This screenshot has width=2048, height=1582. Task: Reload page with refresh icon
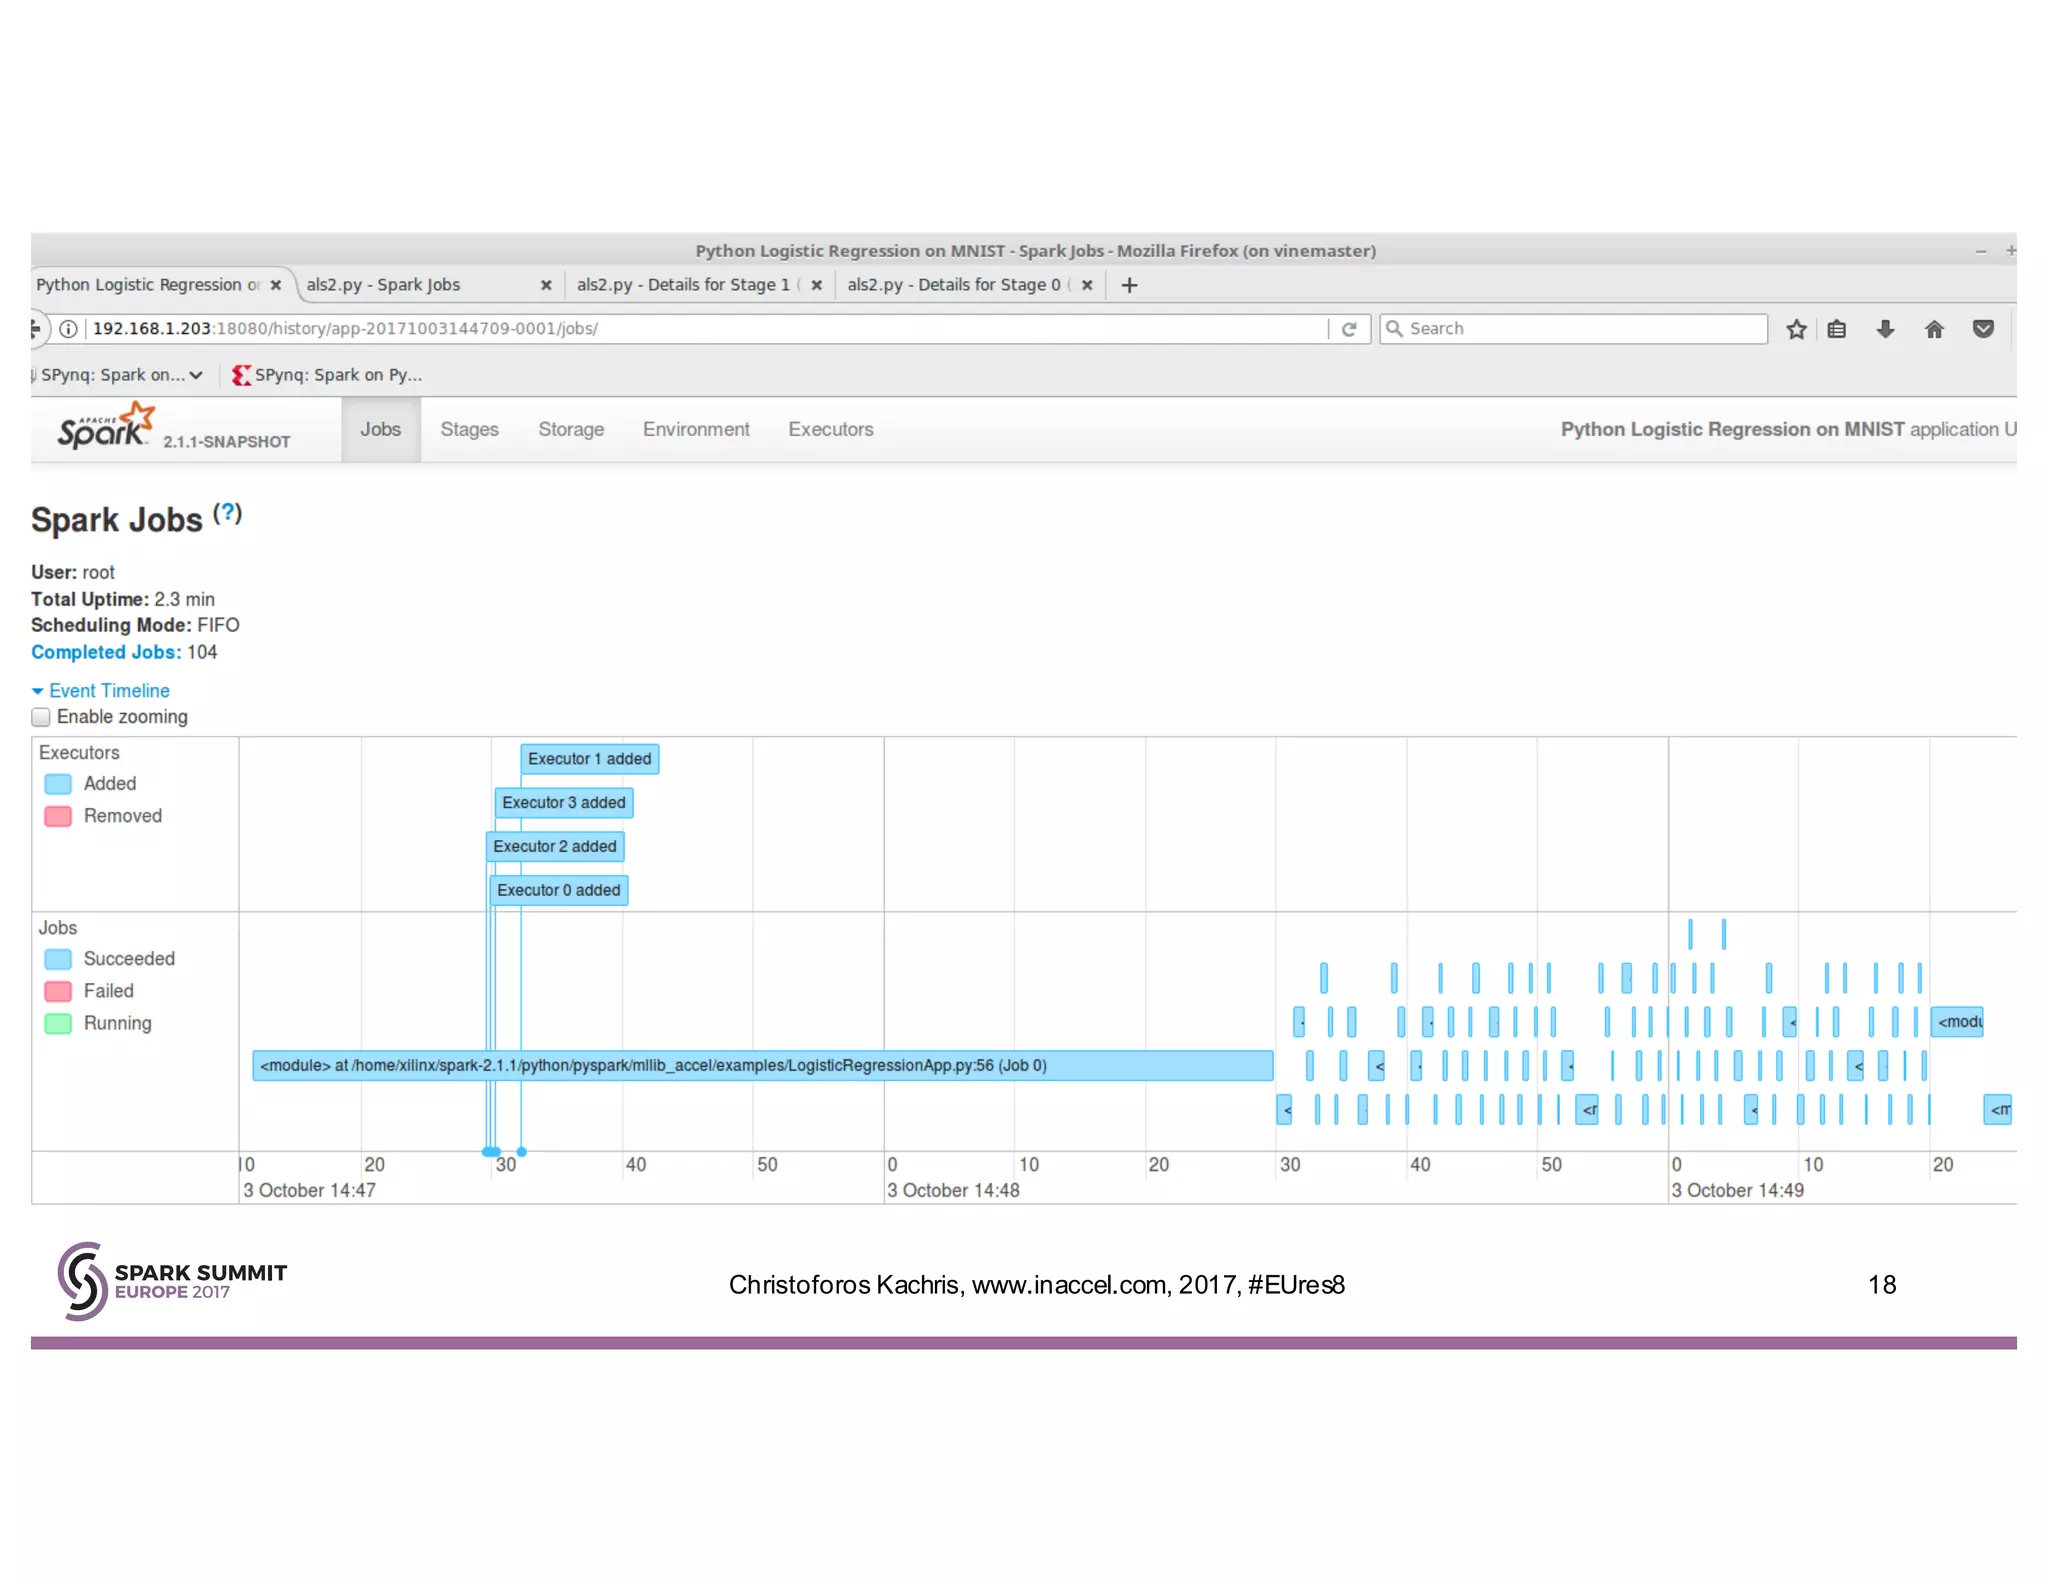[x=1349, y=329]
